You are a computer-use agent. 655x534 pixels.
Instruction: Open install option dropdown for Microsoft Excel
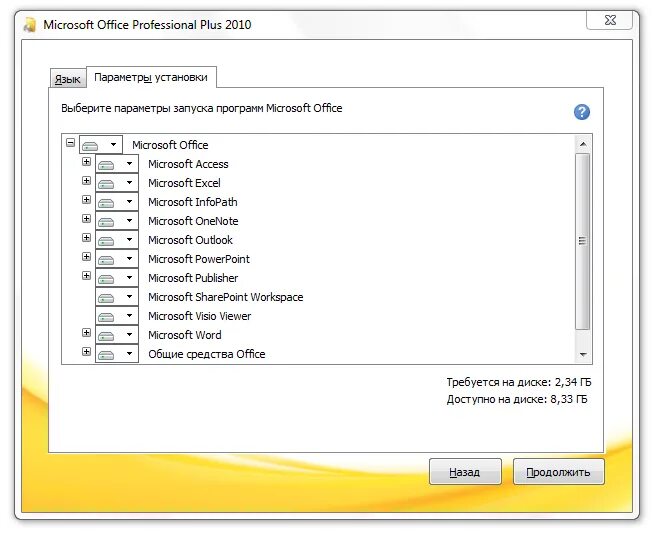click(117, 183)
